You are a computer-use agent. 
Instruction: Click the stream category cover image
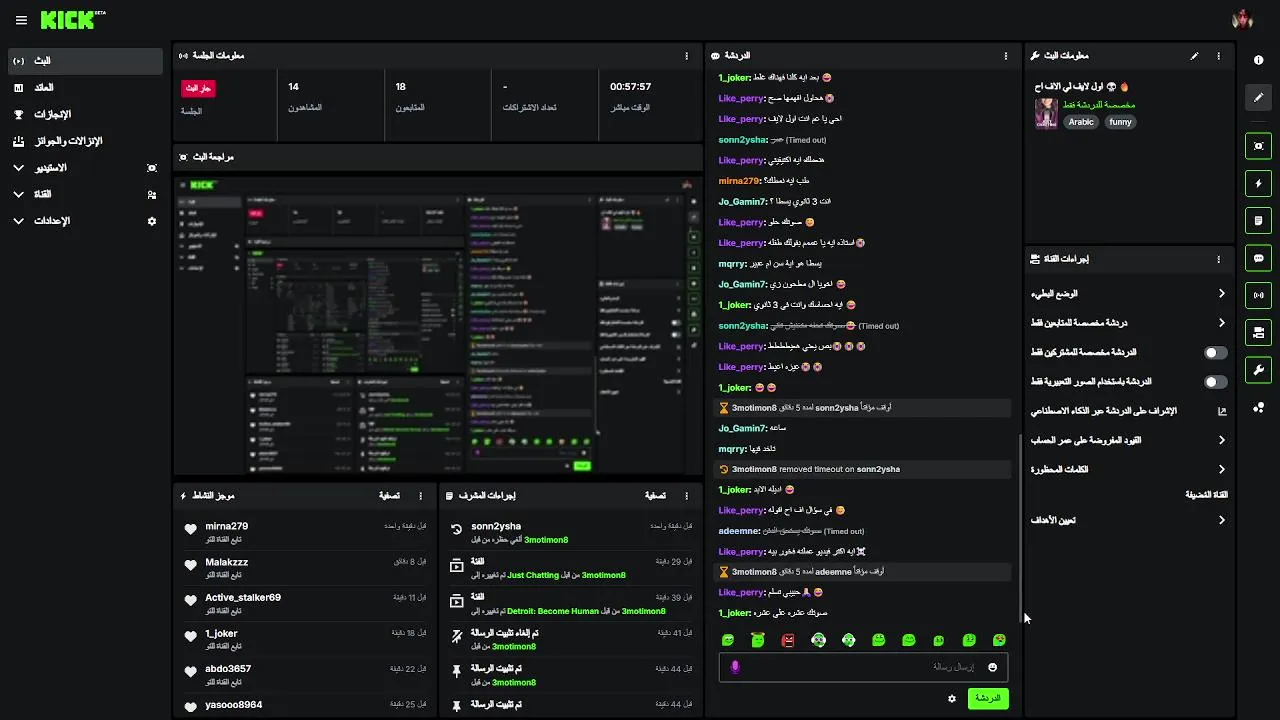(x=1046, y=113)
